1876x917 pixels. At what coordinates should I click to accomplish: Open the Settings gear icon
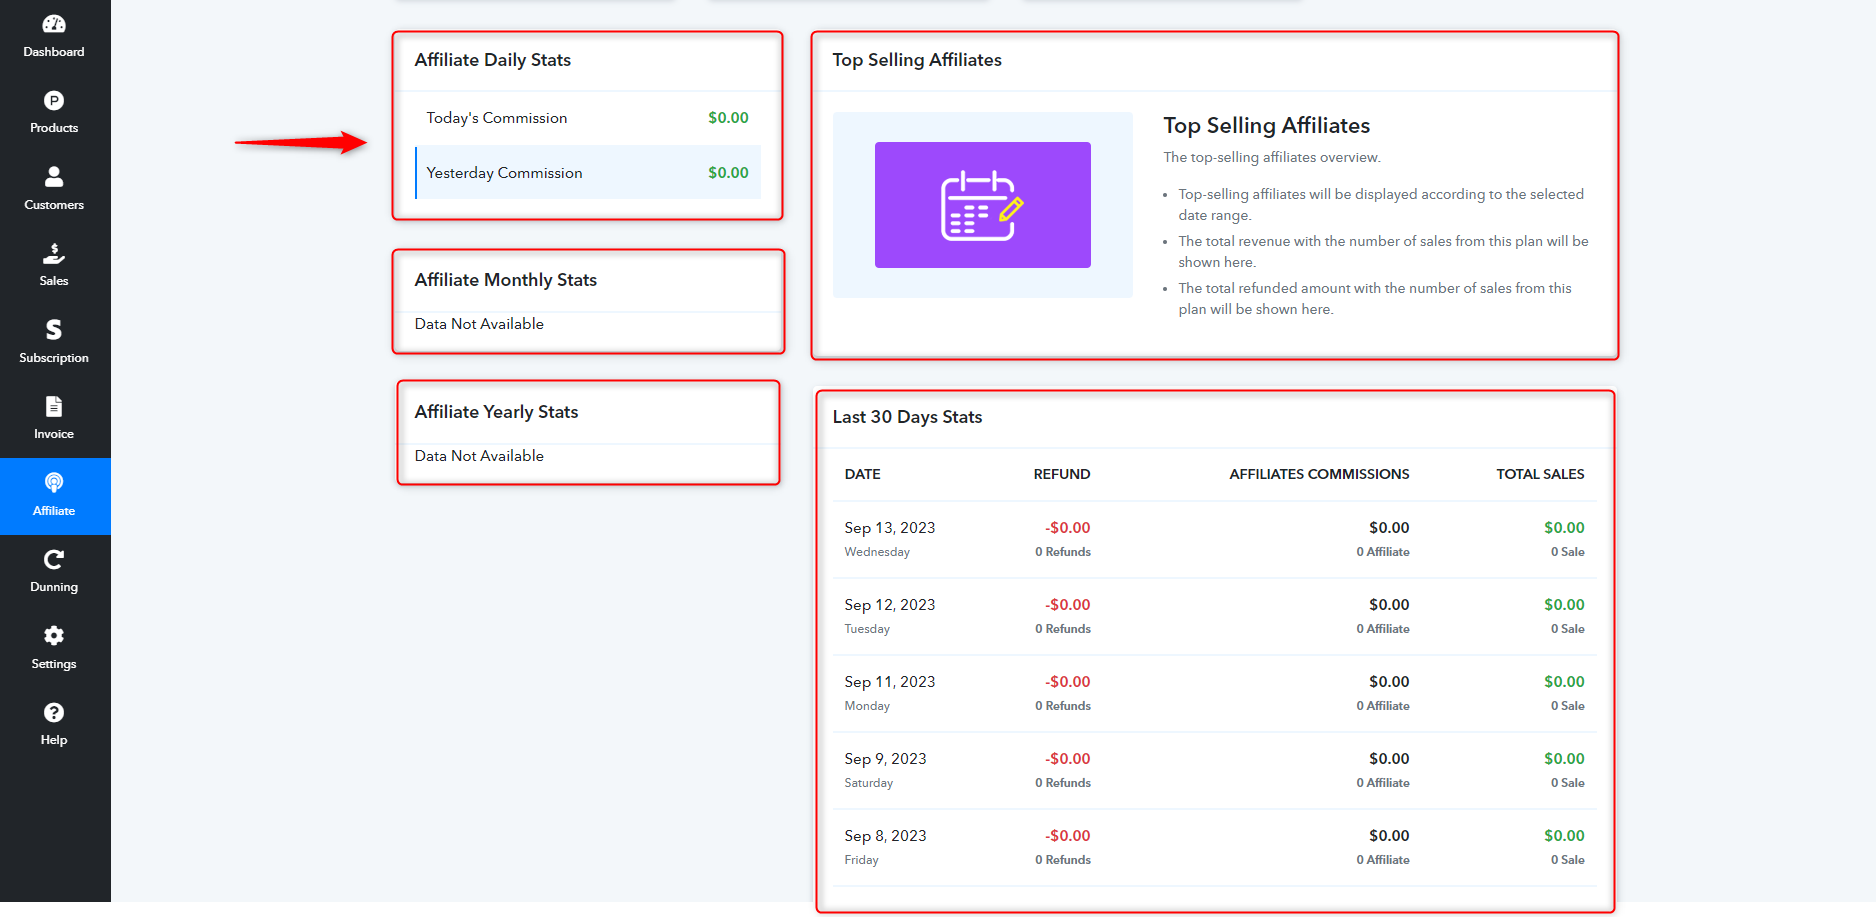click(x=54, y=636)
